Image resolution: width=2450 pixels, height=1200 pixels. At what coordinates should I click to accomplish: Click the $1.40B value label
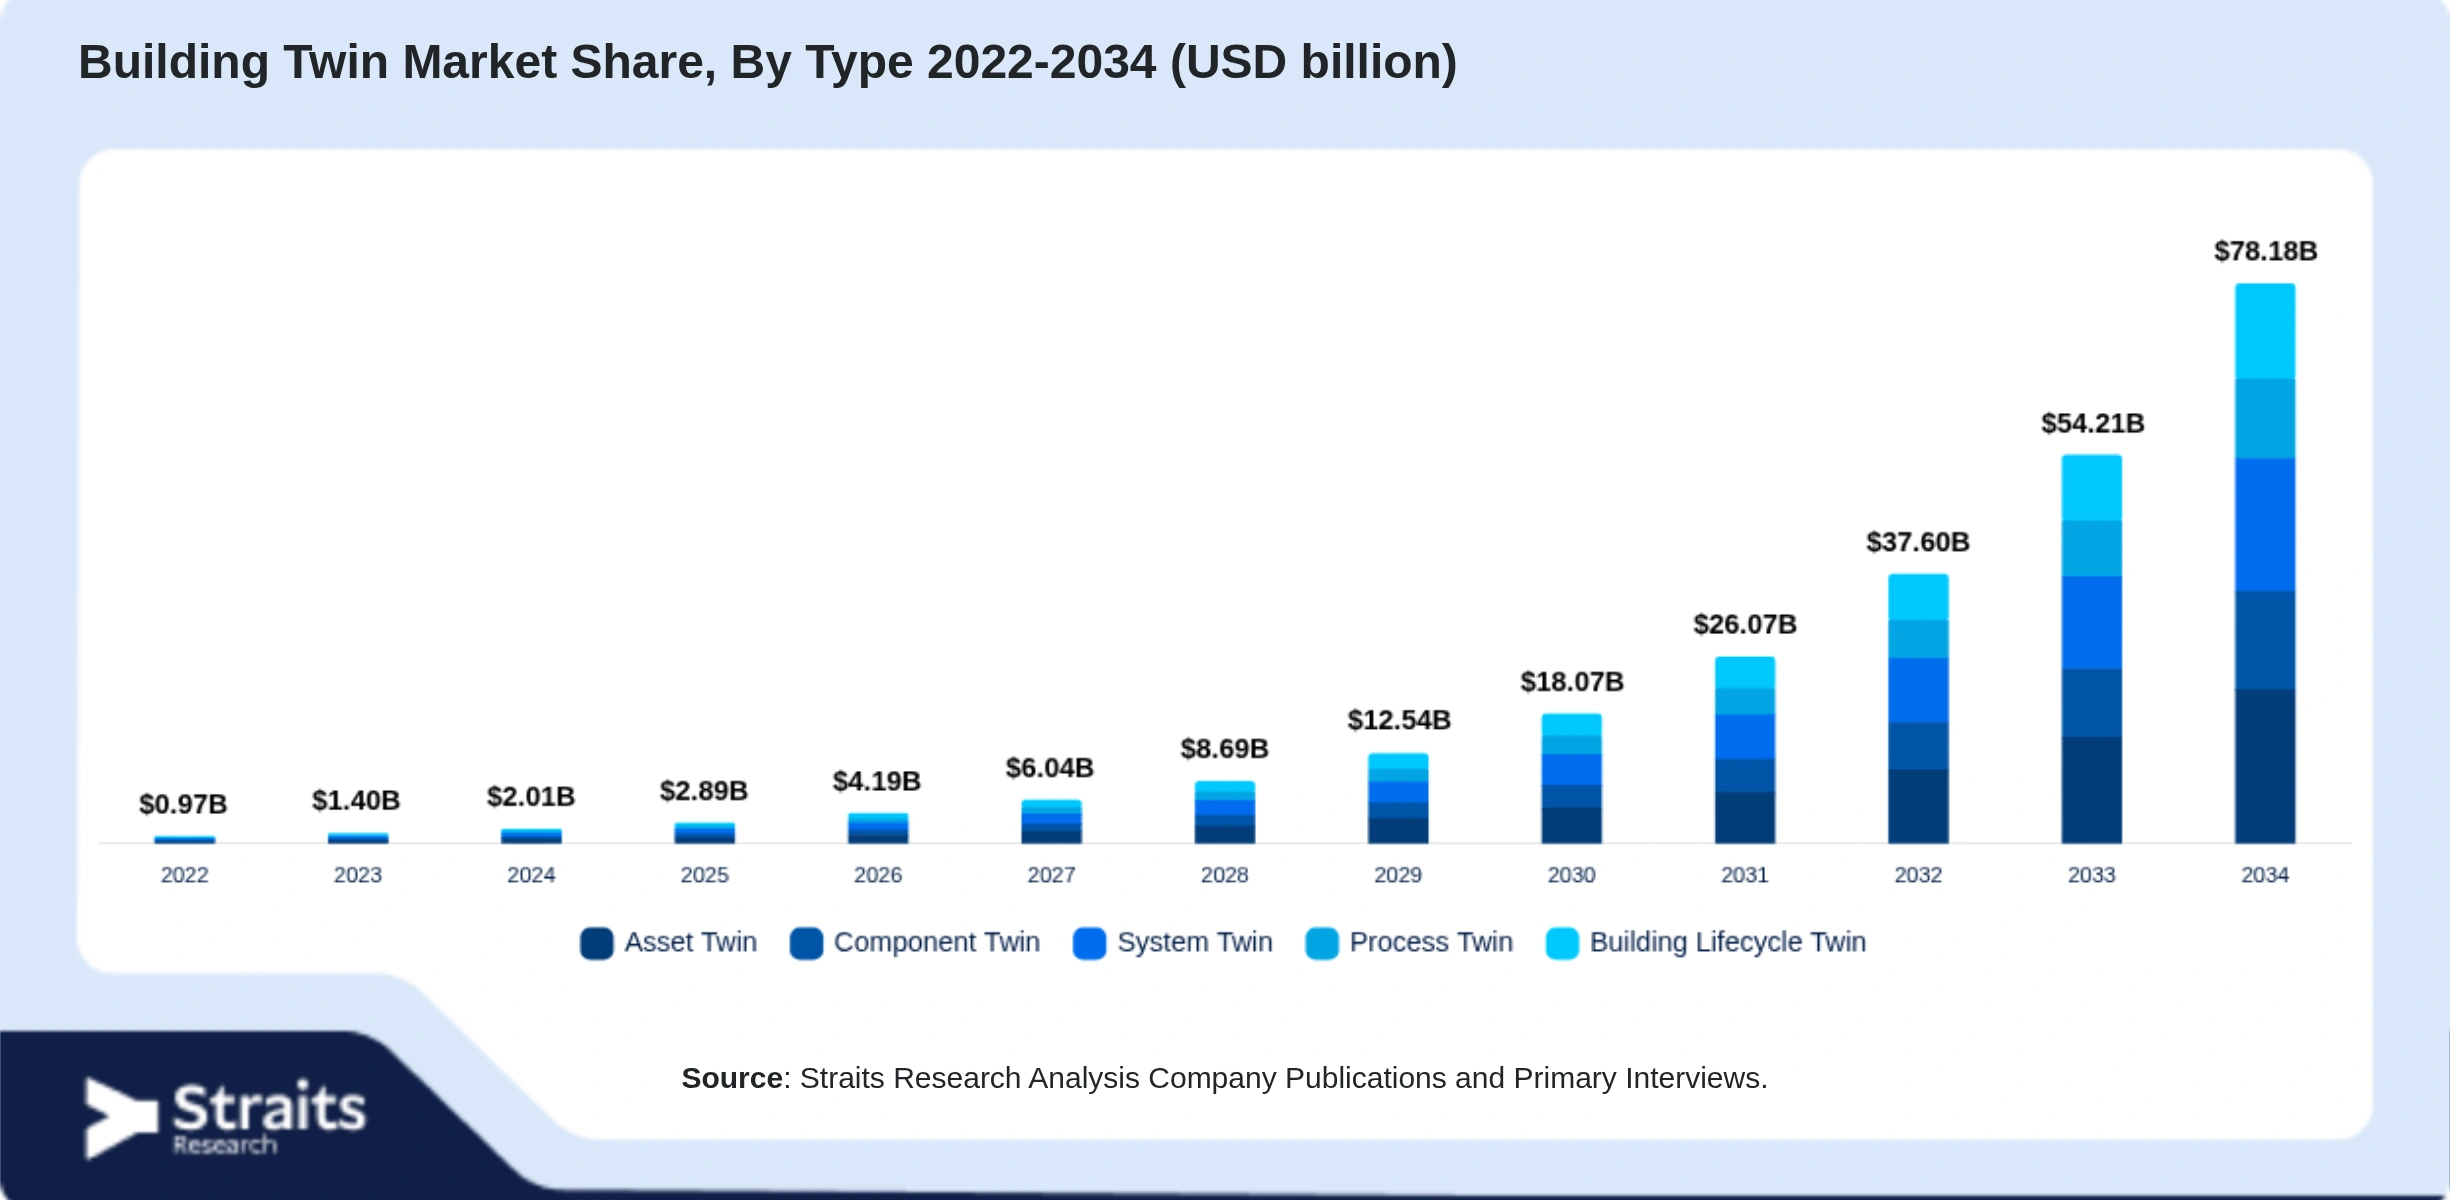356,801
